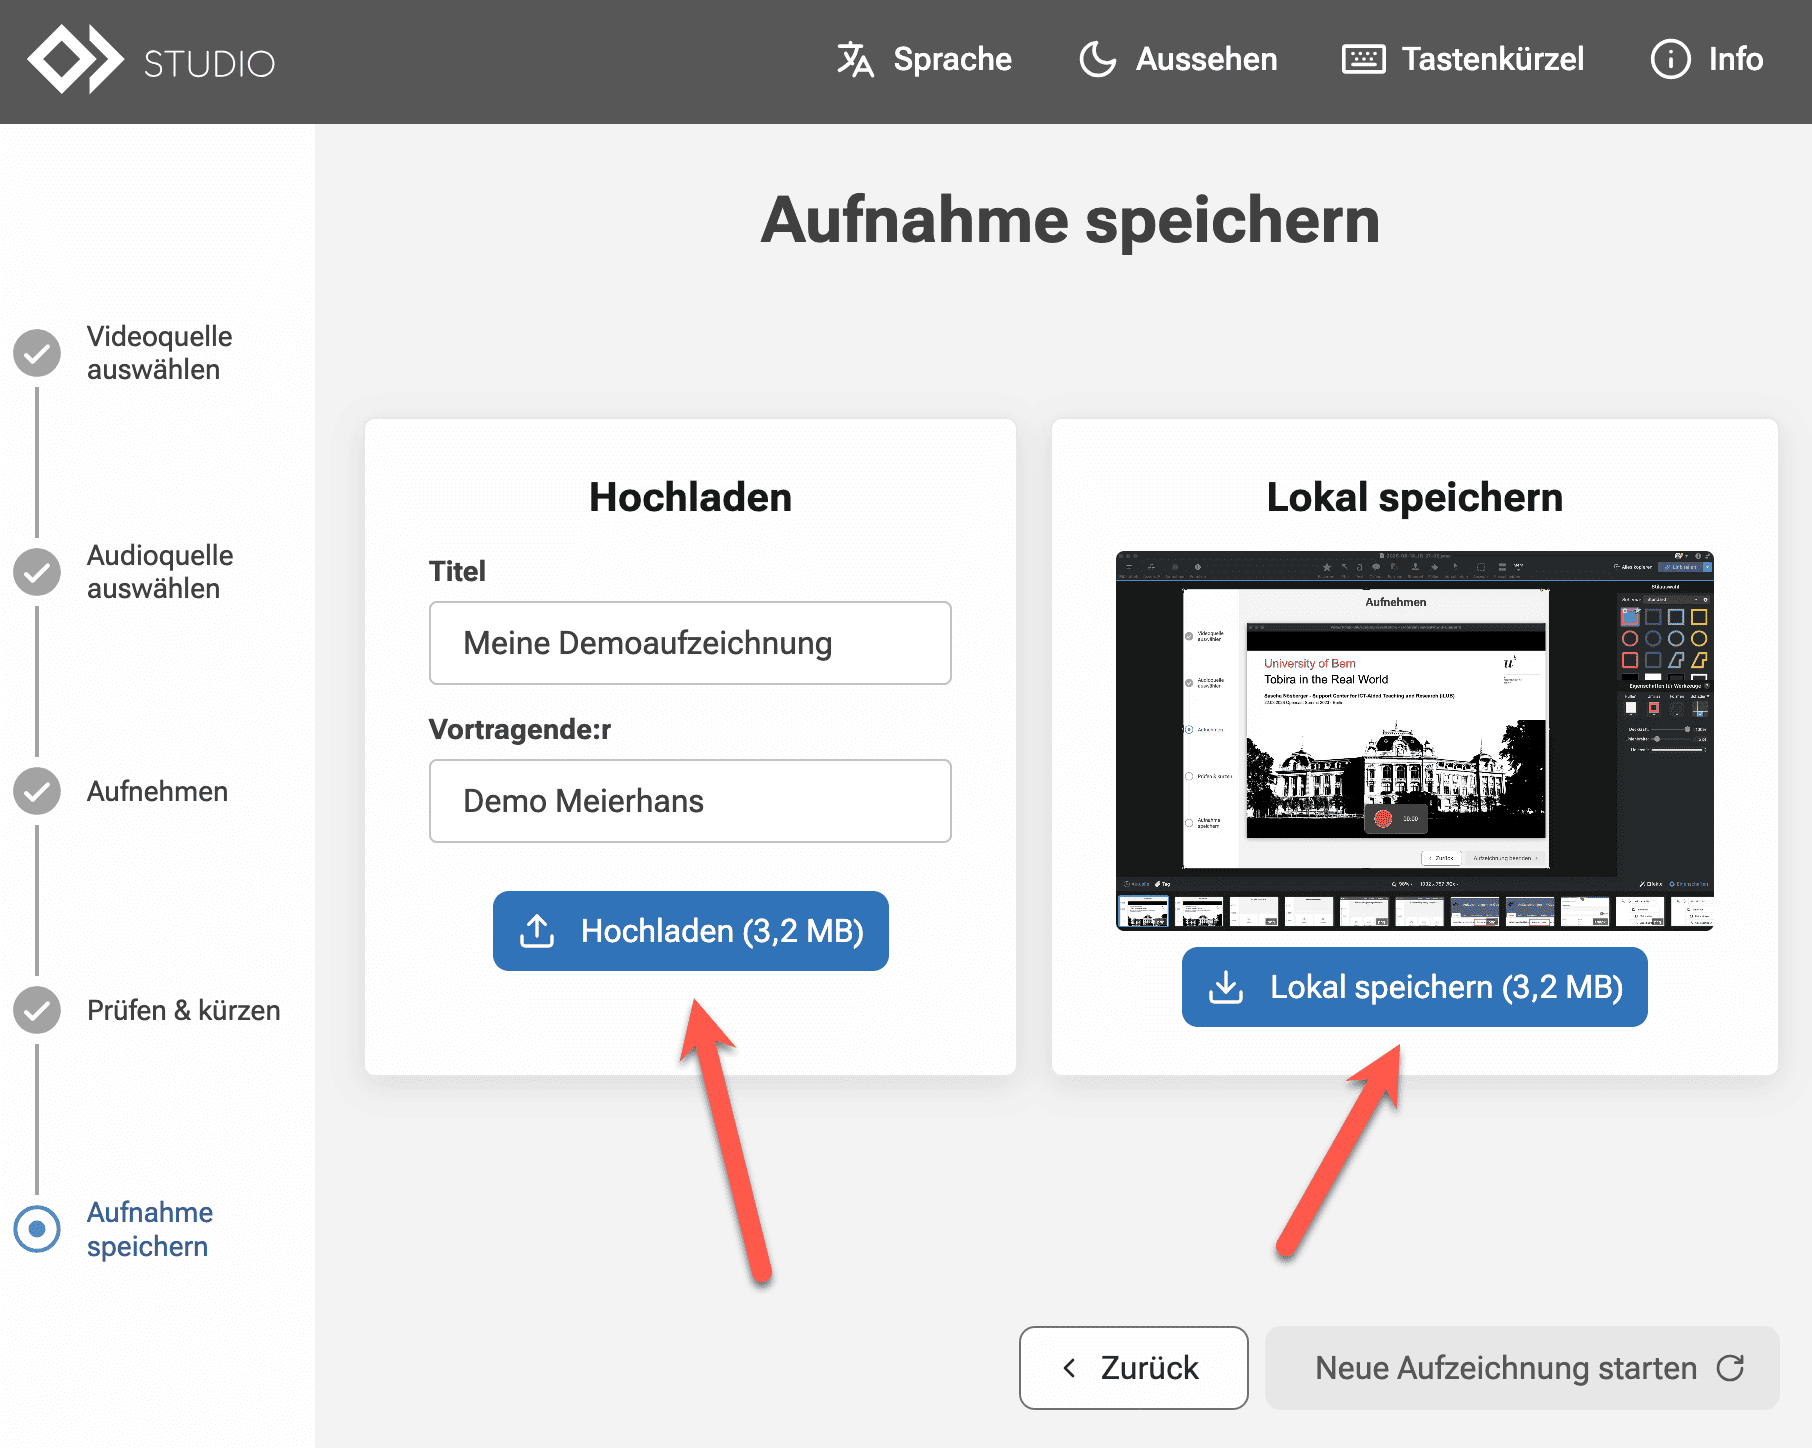
Task: Click the checkmark beside Prüfen & kürzen
Action: pyautogui.click(x=37, y=1010)
